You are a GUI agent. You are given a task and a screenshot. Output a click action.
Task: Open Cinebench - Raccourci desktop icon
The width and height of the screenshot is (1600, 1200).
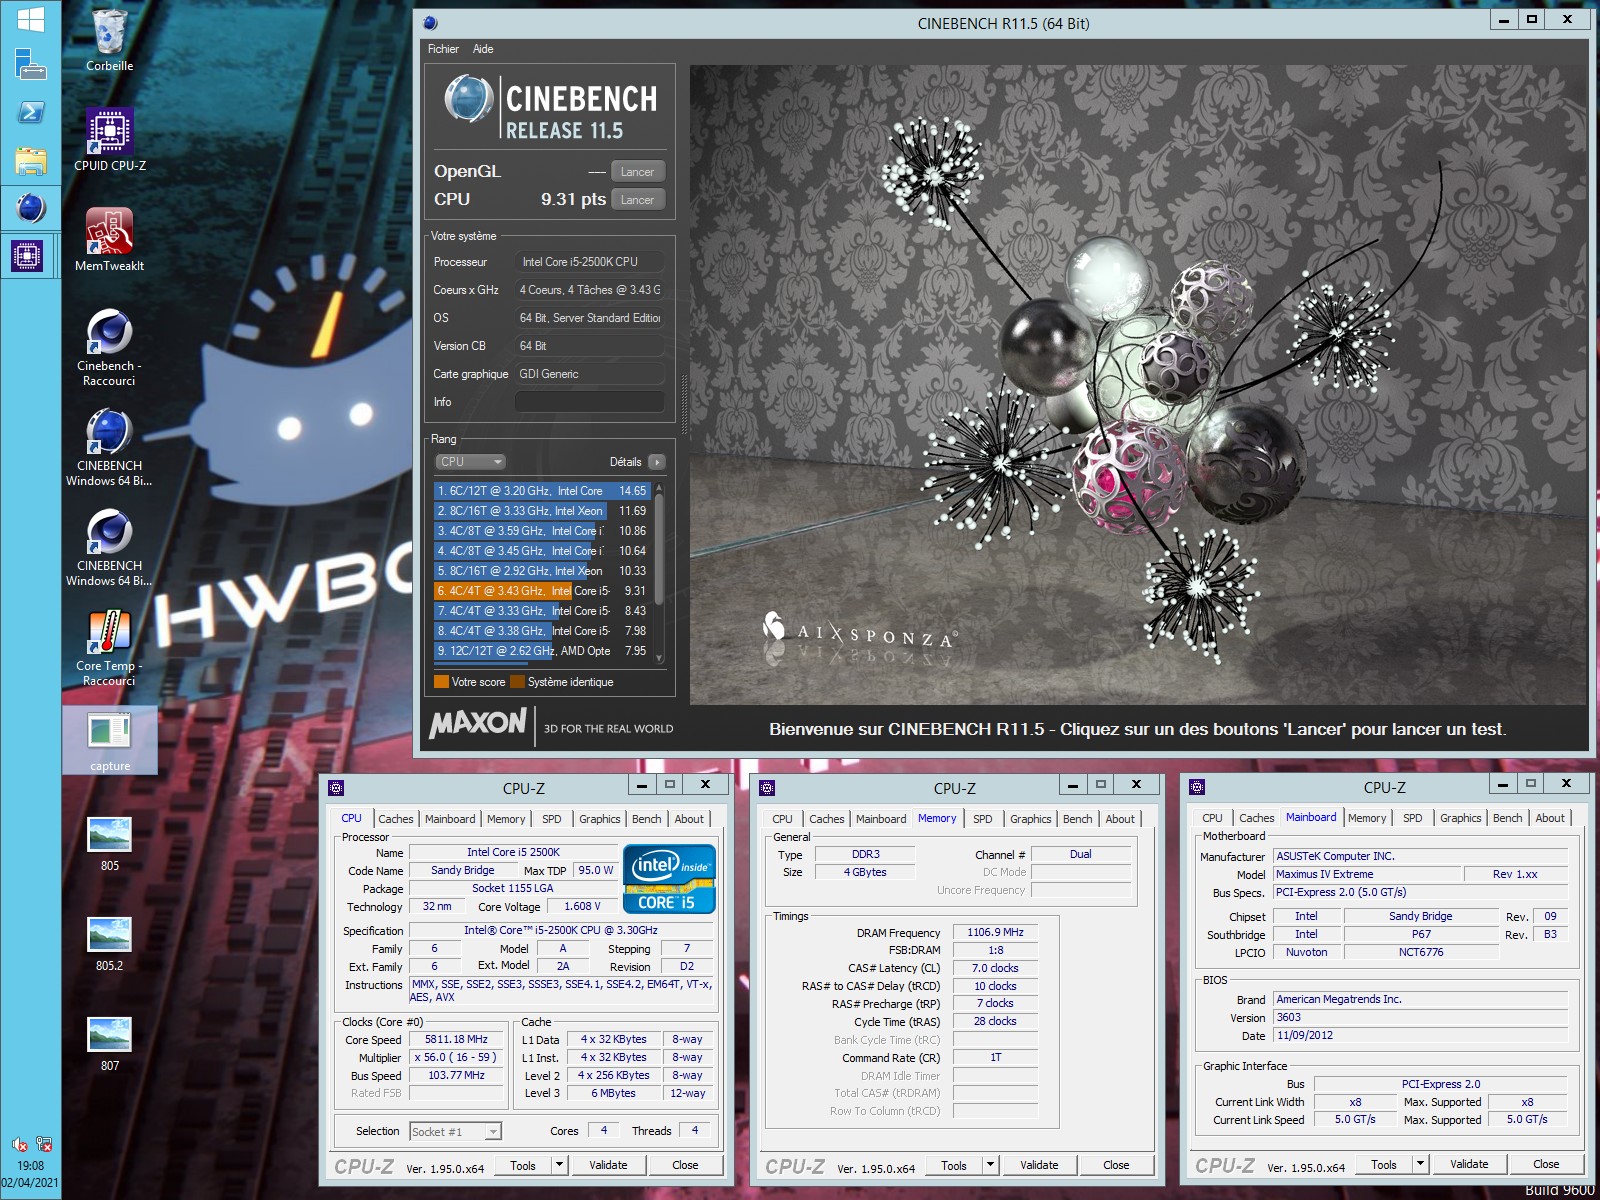coord(109,348)
